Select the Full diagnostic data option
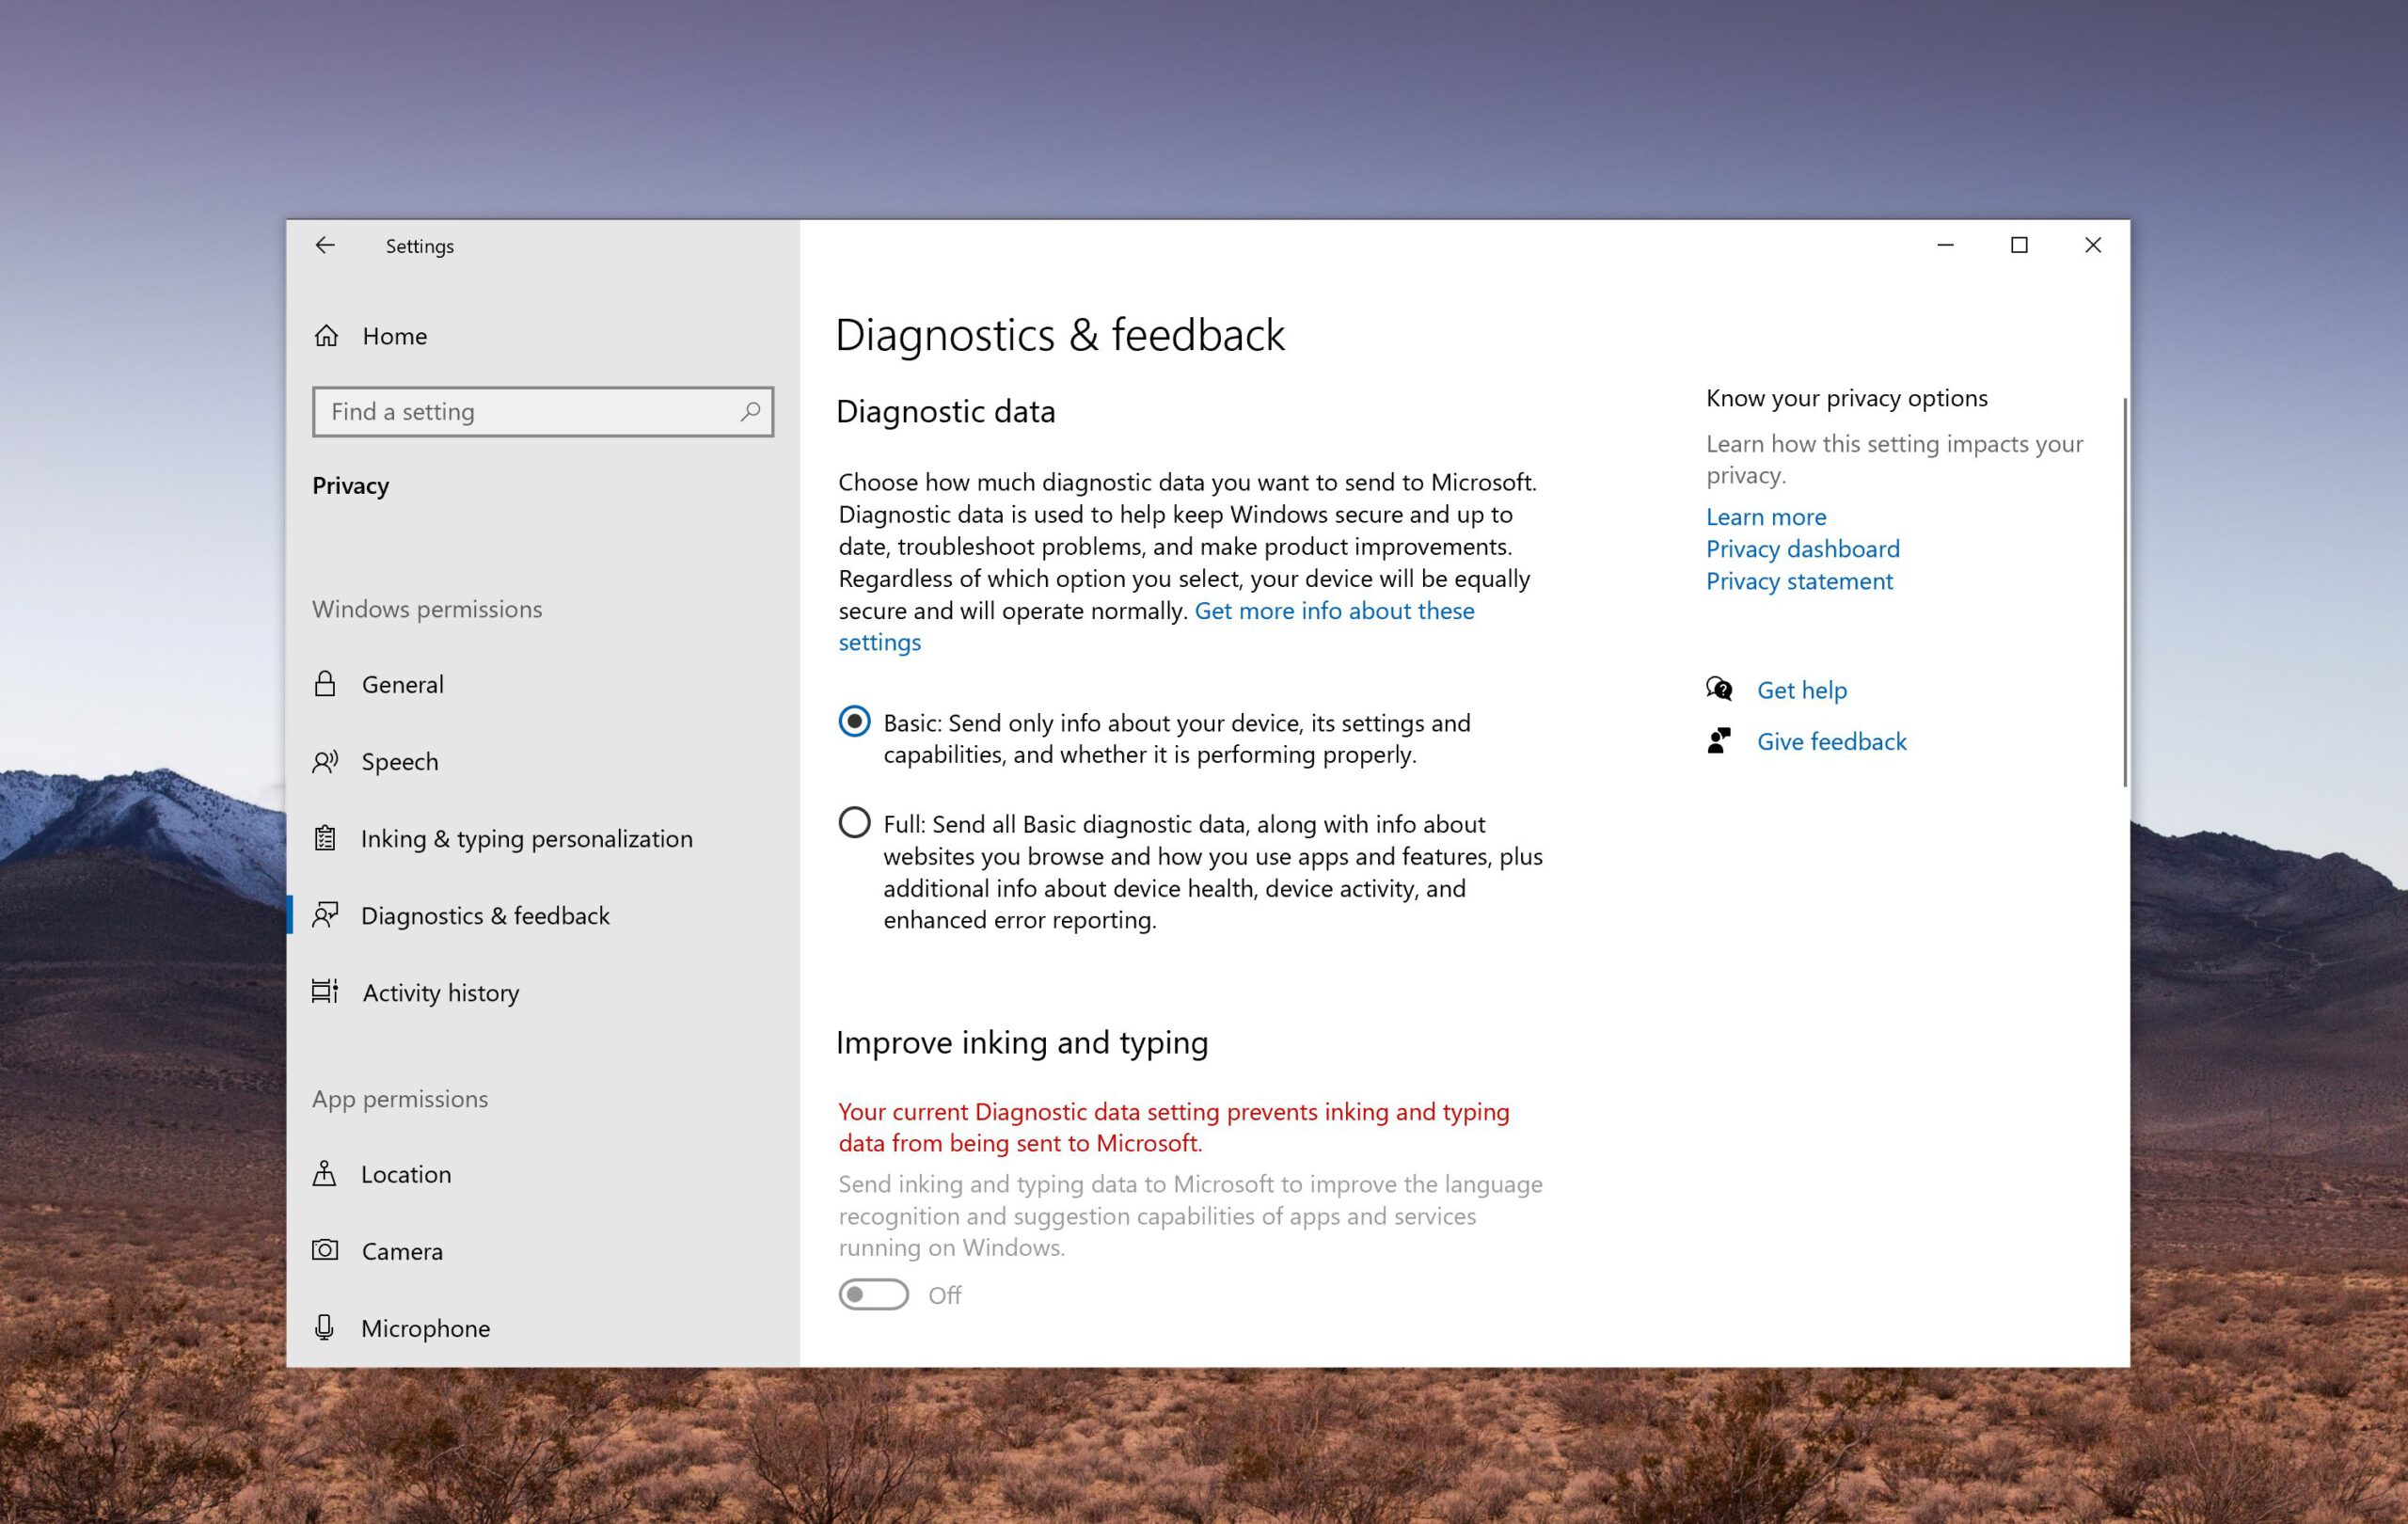Viewport: 2408px width, 1524px height. pyautogui.click(x=854, y=823)
